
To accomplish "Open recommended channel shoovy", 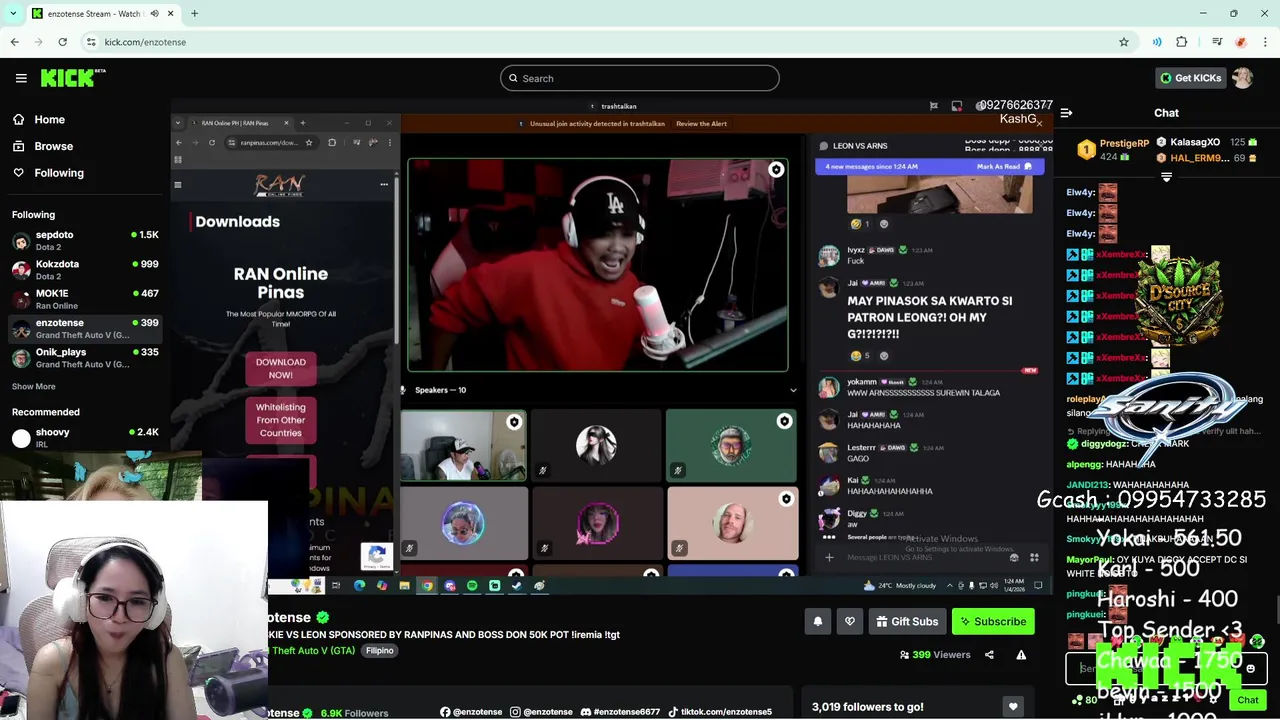I will (x=85, y=437).
